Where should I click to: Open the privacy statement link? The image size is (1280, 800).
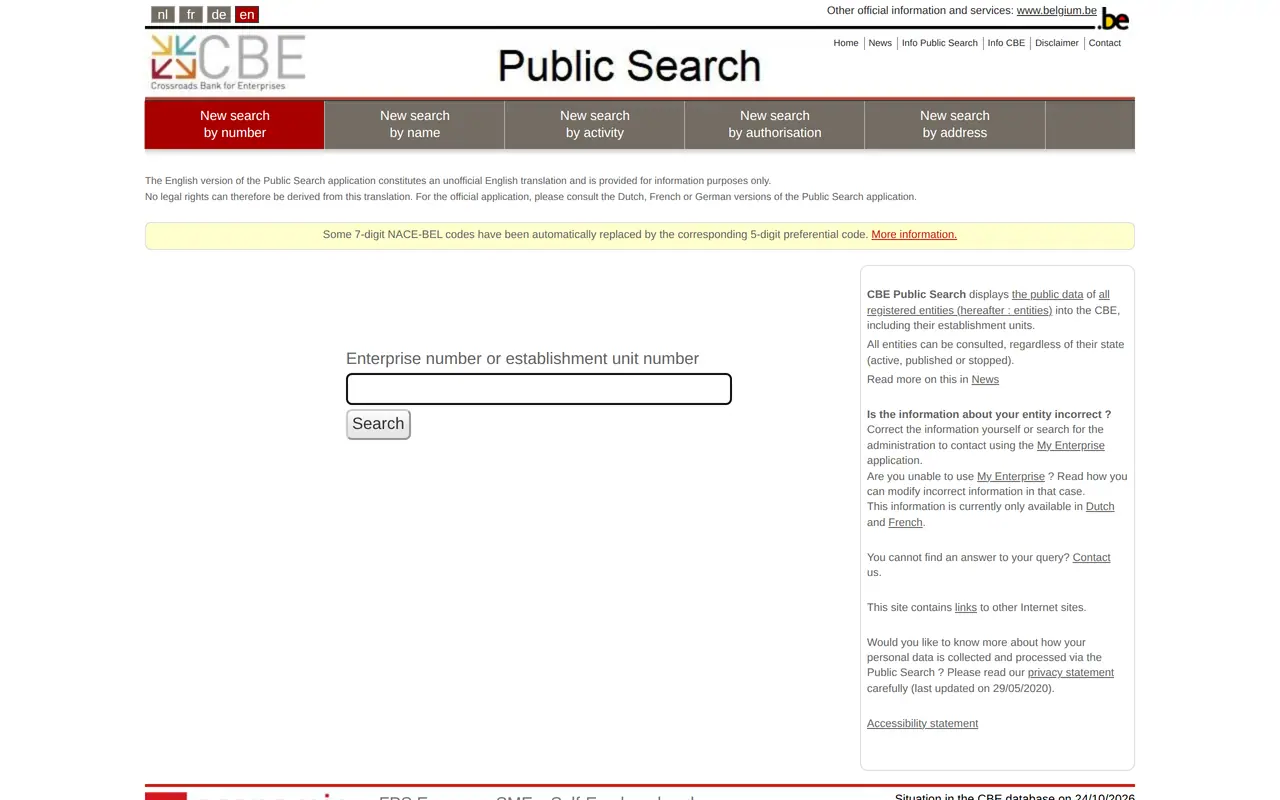[x=1071, y=672]
